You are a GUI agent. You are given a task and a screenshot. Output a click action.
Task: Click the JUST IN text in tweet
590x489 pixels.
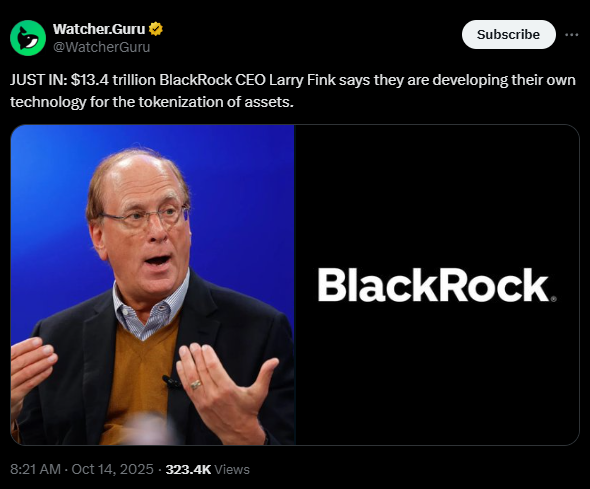tap(38, 80)
